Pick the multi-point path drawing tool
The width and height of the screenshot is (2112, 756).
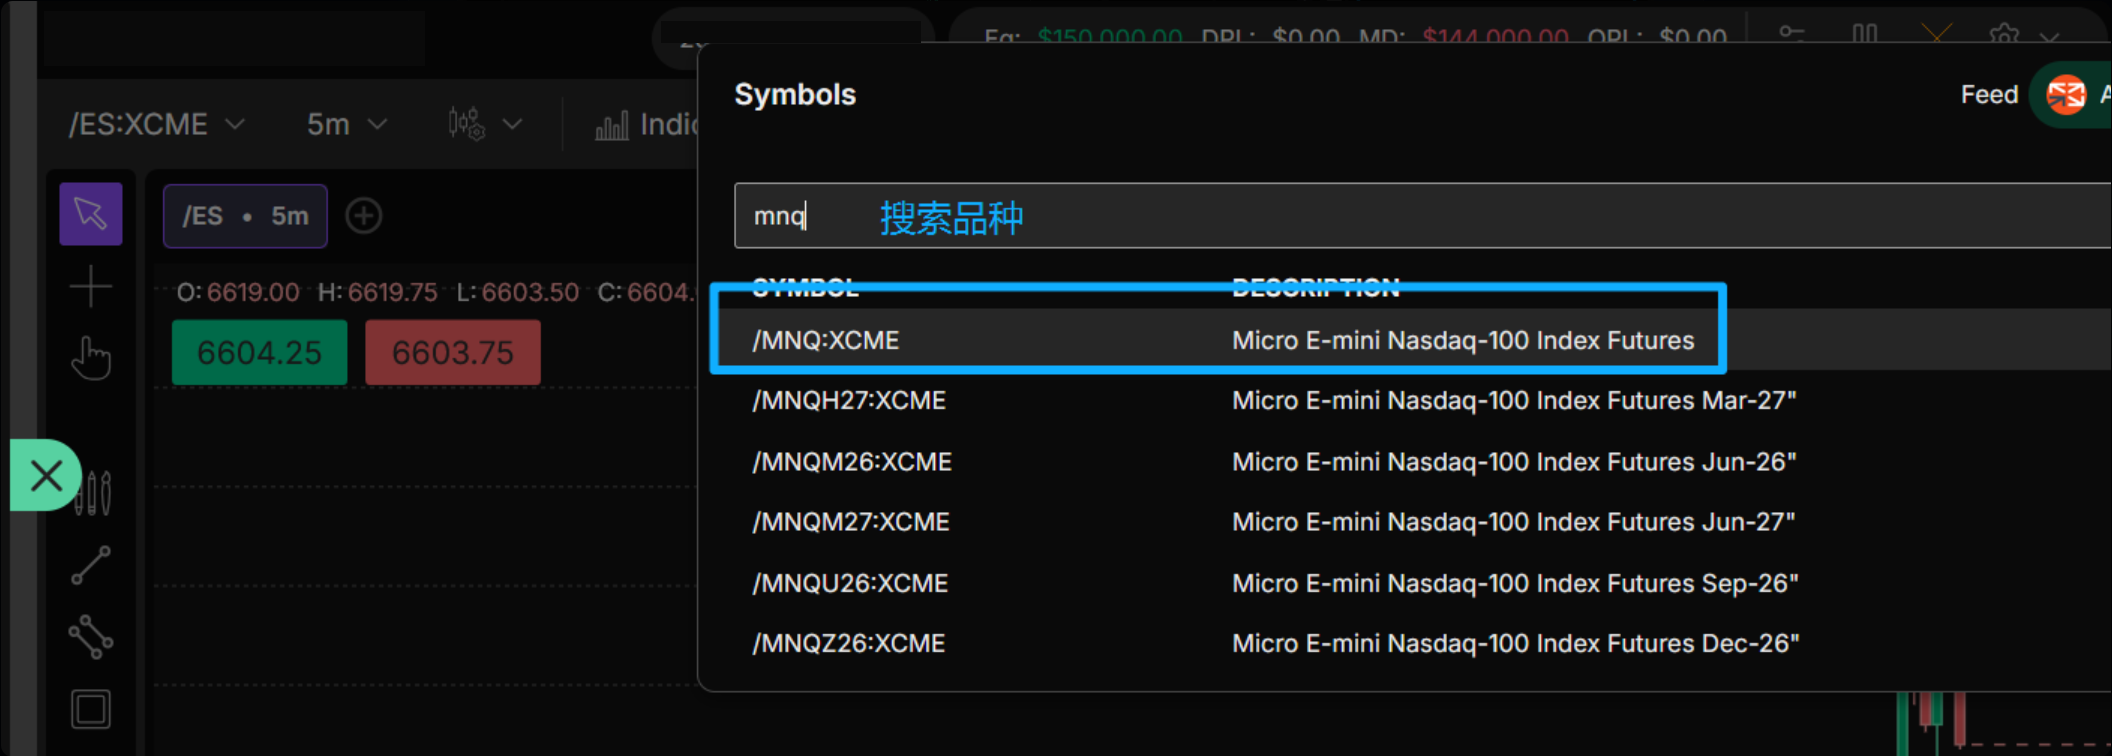(x=90, y=637)
